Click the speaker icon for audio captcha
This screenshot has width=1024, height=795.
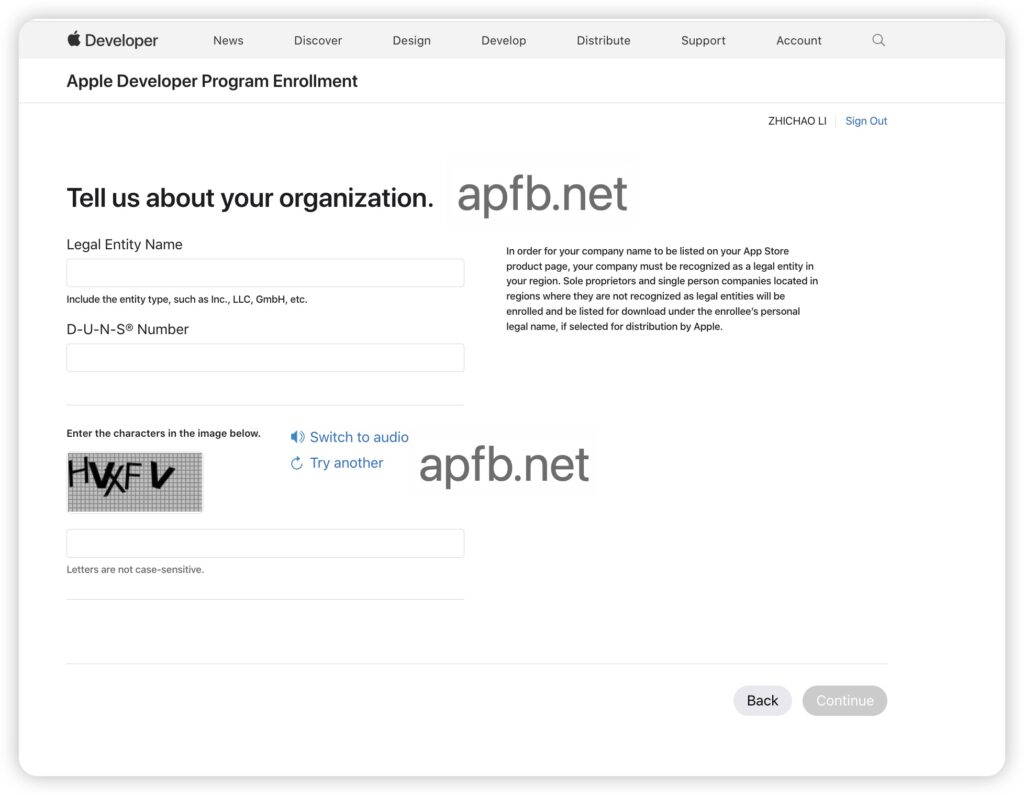297,436
